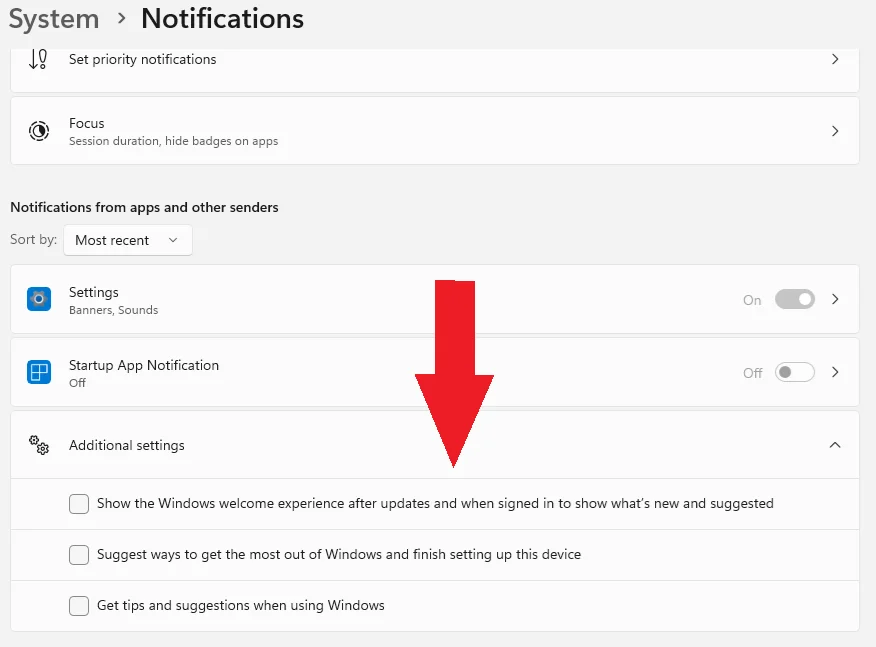Collapse the Additional settings section chevron

click(x=835, y=445)
